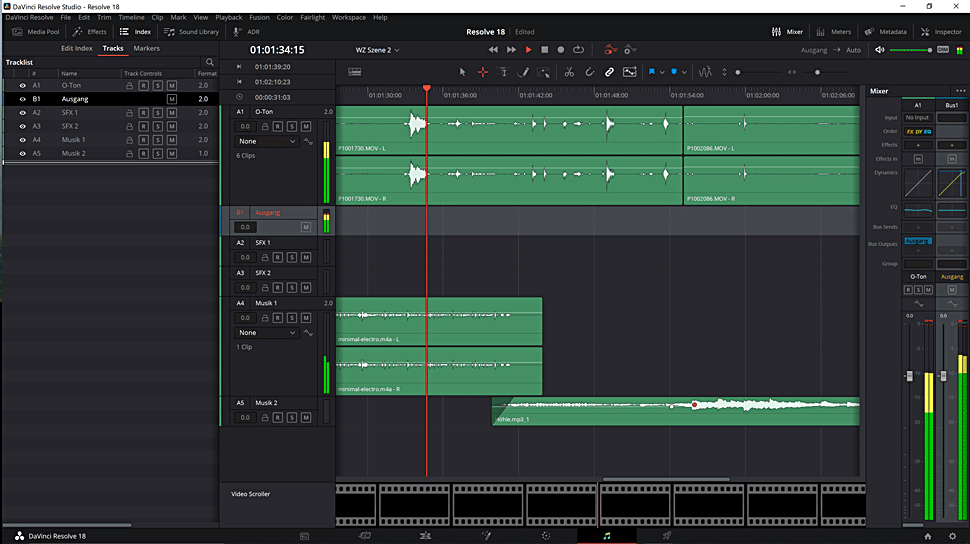Viewport: 970px width, 544px height.
Task: Toggle visibility eye for O-Ton in tracklist
Action: [x=22, y=85]
